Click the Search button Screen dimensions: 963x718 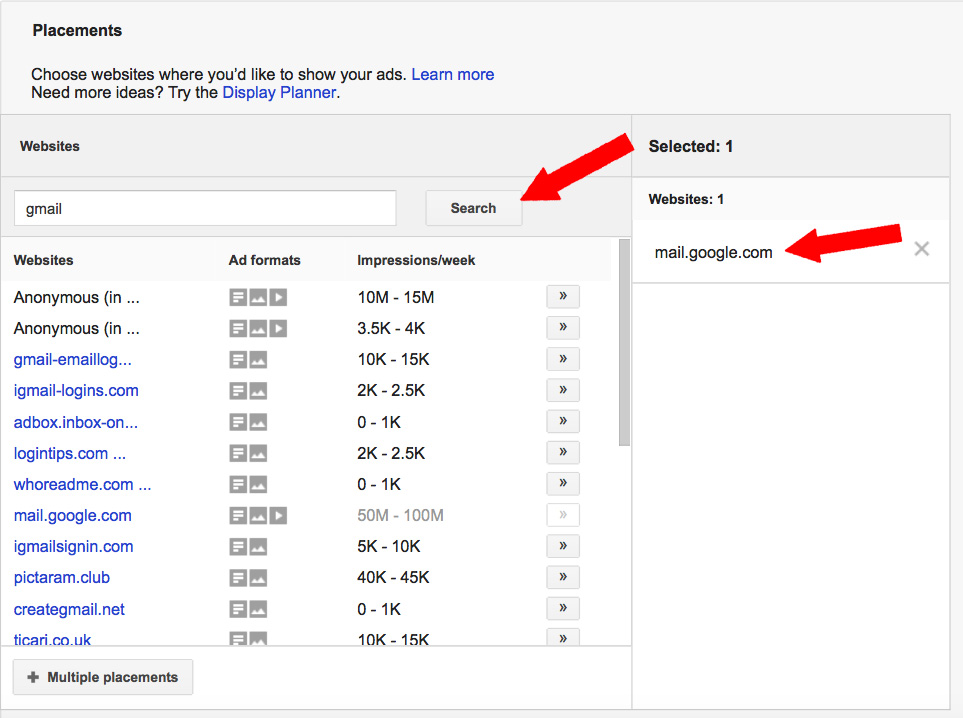(474, 208)
